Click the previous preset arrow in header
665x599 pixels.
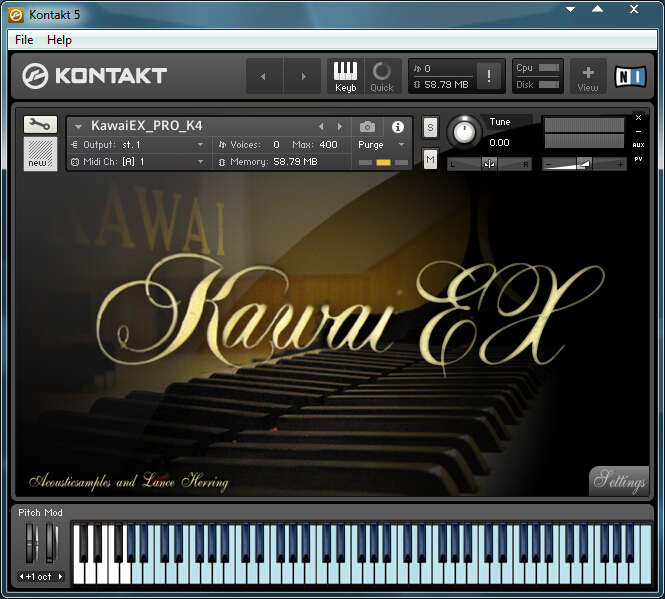tap(264, 76)
